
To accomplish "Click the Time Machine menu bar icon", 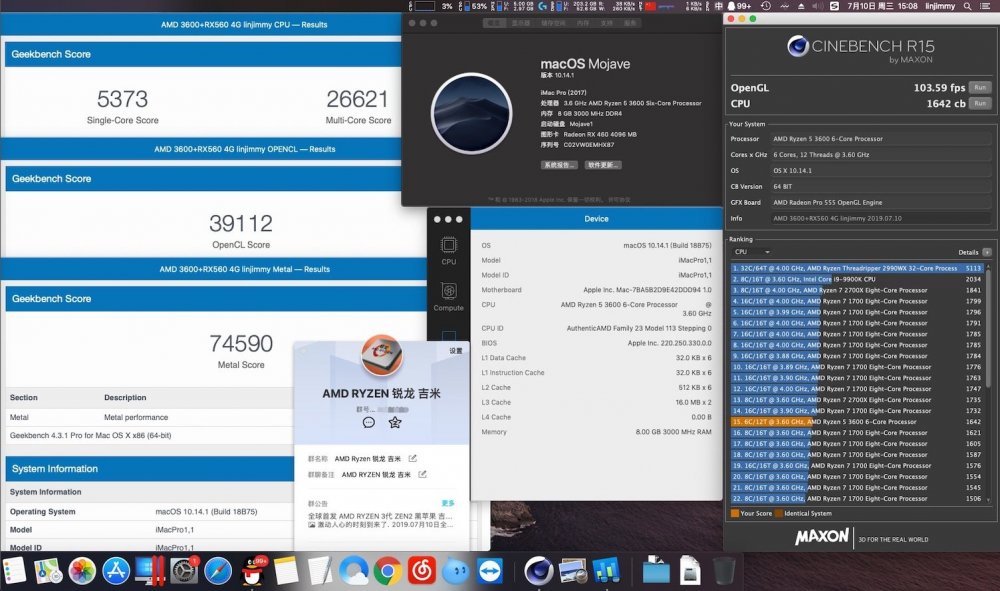I will (x=766, y=6).
